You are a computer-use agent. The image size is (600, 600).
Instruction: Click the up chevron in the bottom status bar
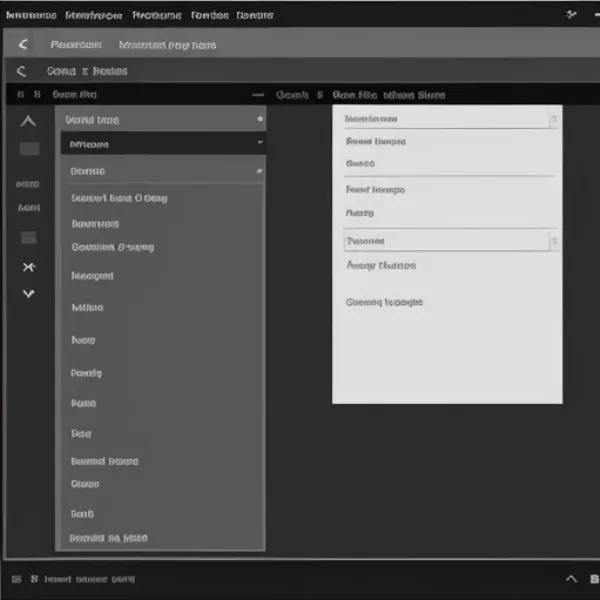(571, 578)
